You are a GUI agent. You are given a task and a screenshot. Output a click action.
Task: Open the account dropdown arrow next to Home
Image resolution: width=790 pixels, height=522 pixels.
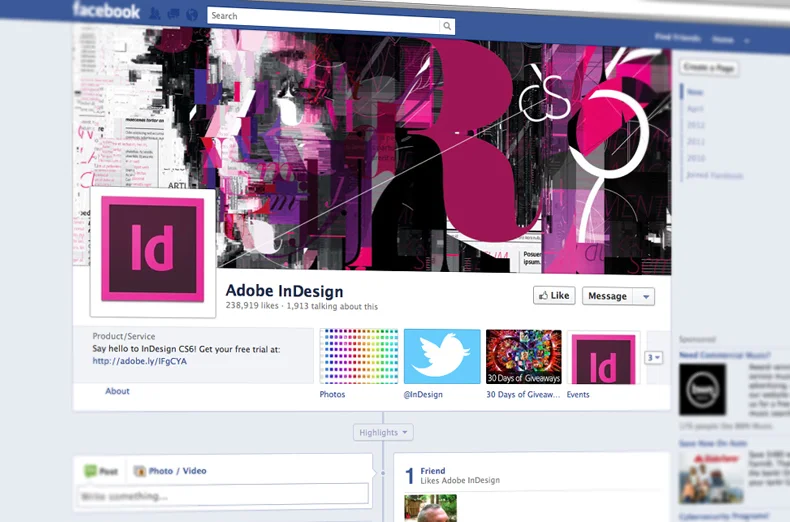747,40
